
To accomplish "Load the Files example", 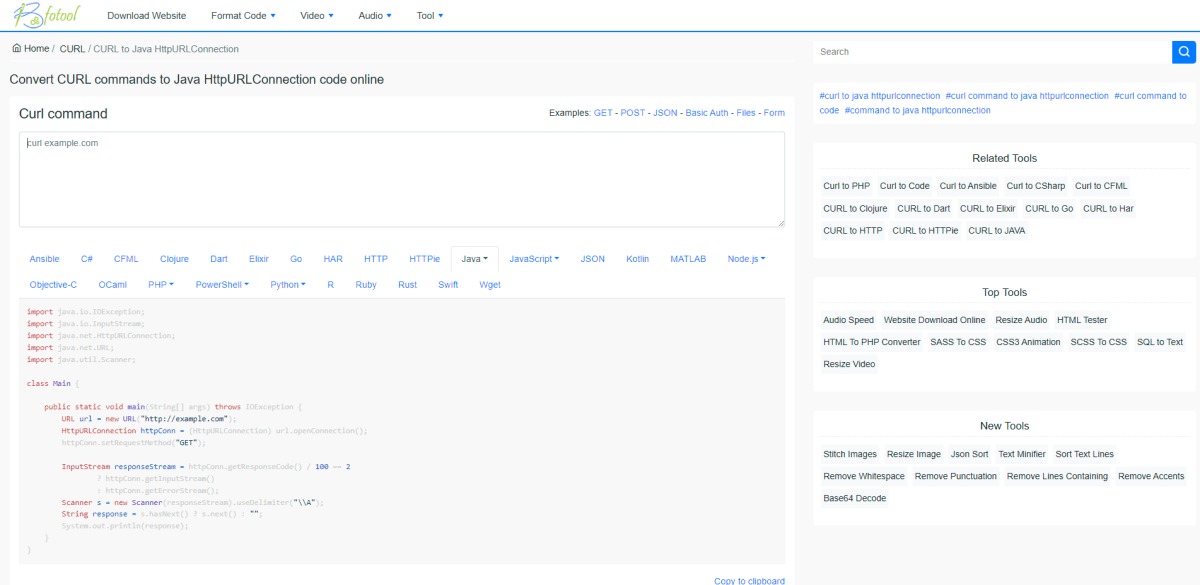I will point(746,113).
